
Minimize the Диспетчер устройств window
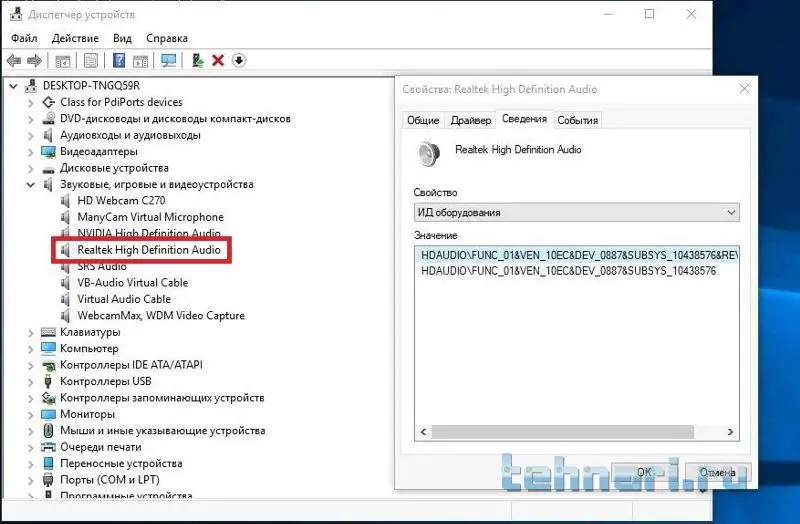pyautogui.click(x=609, y=14)
